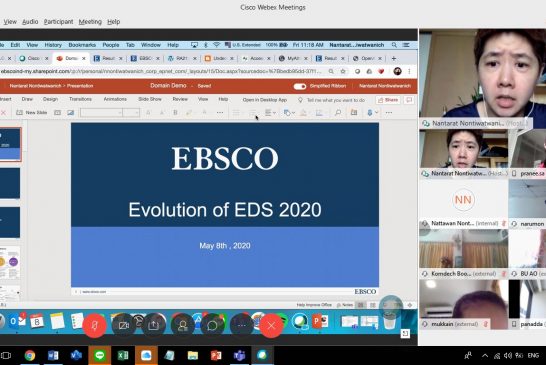Viewport: 546px width, 365px height.
Task: Open the History menu in browser menu bar
Action: [53, 45]
